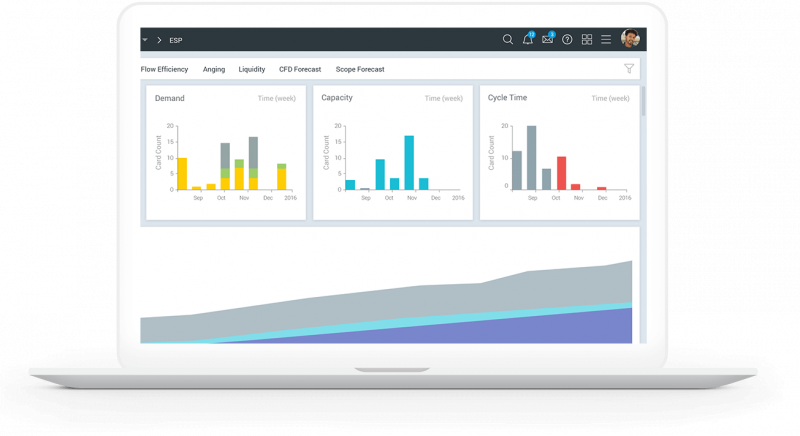The width and height of the screenshot is (800, 436).
Task: Click the Capacity chart title
Action: (x=337, y=97)
